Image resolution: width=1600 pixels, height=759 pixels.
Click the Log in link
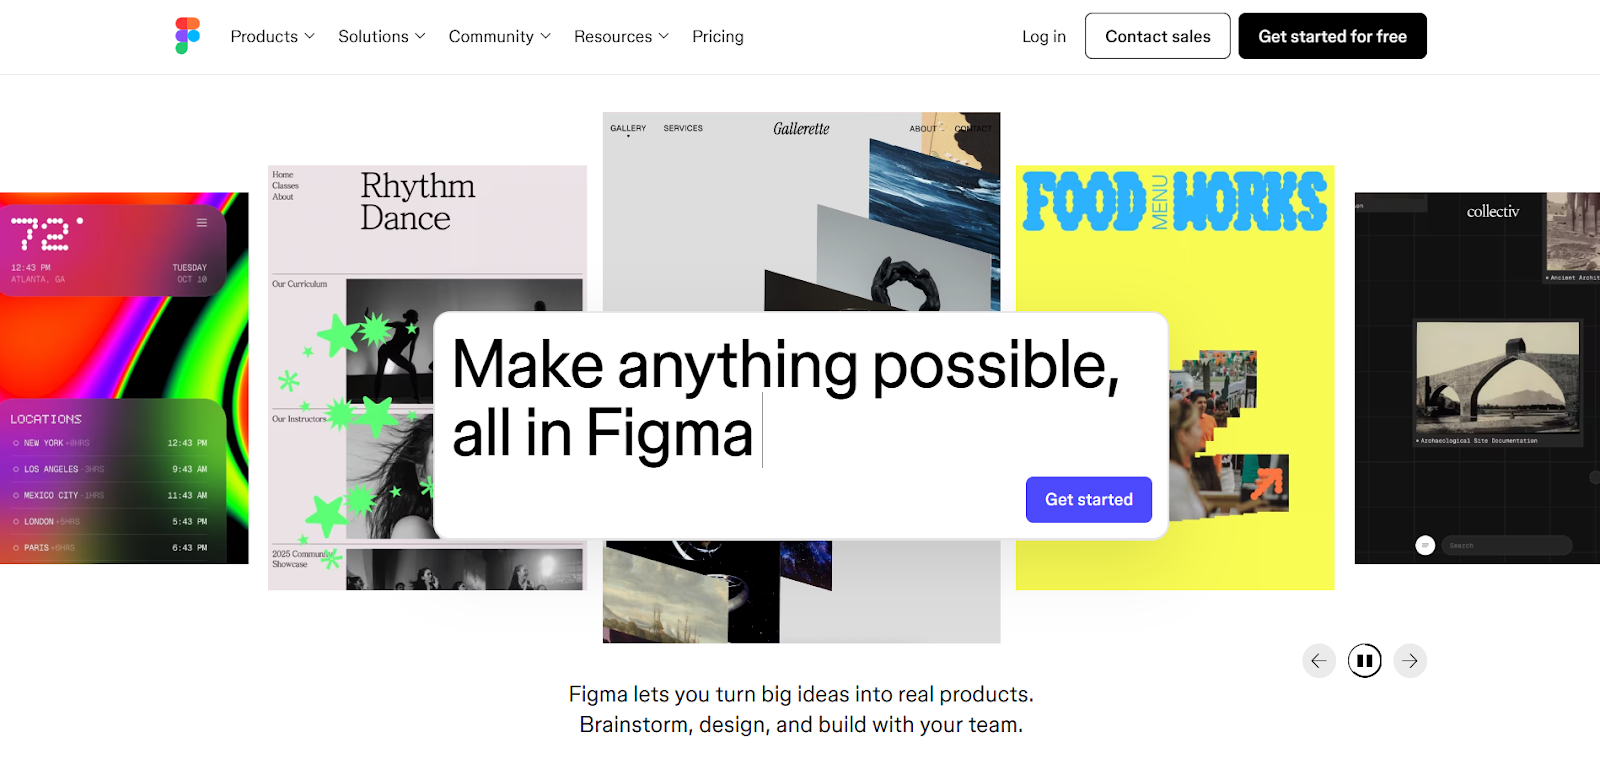(1044, 36)
